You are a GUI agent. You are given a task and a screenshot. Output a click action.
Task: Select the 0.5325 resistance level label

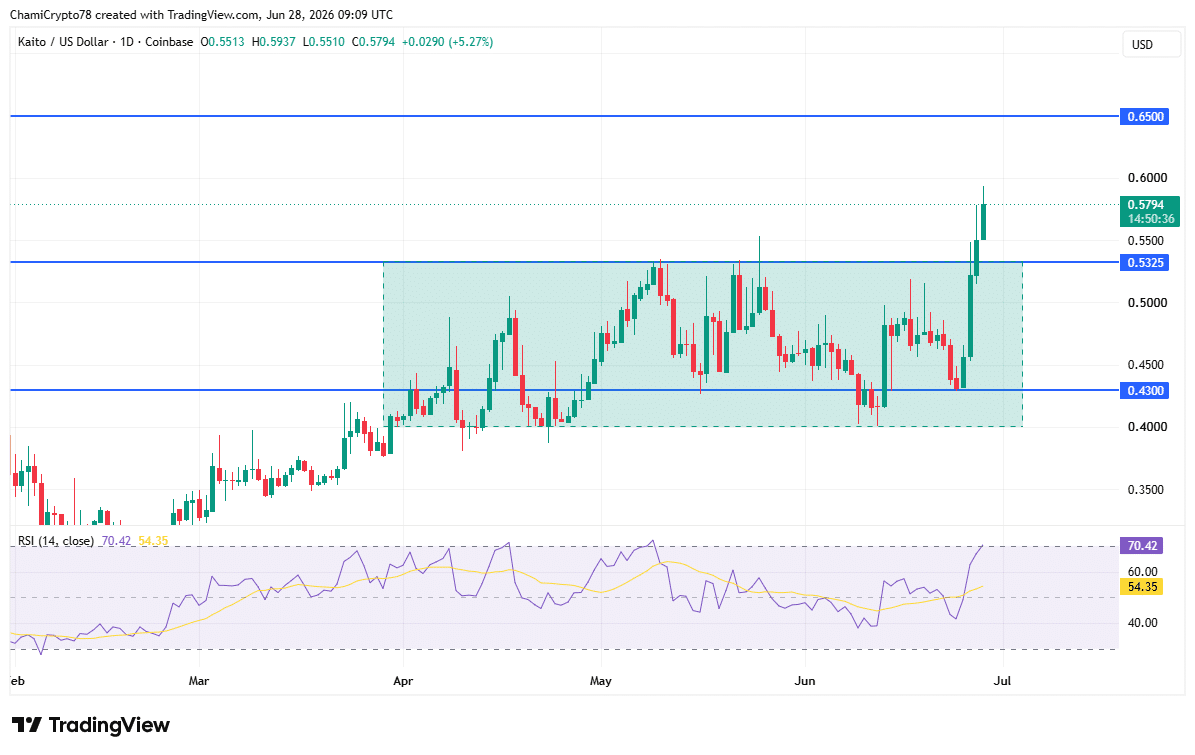[x=1145, y=263]
